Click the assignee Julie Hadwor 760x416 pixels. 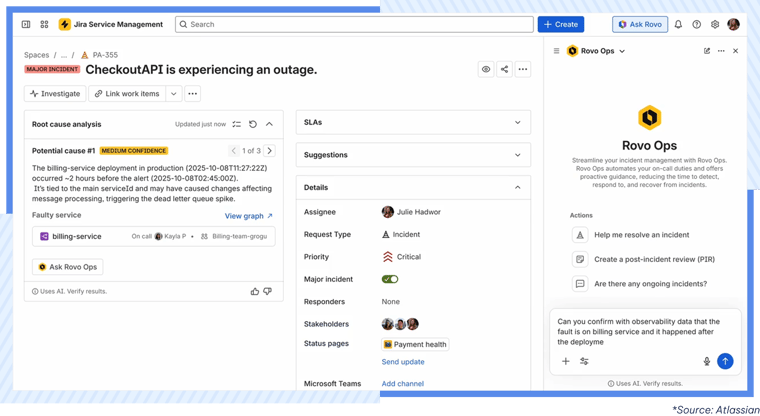tap(411, 212)
